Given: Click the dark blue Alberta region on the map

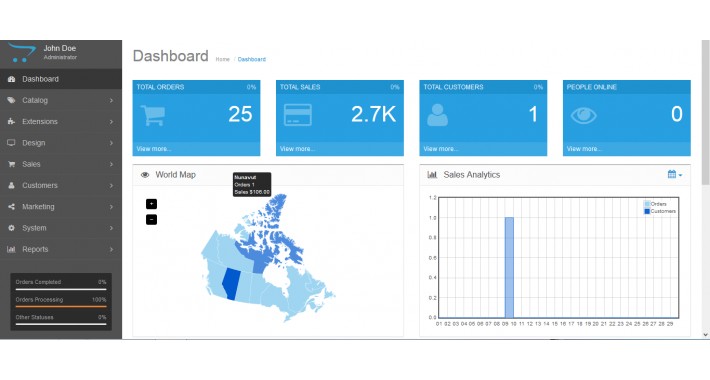Looking at the screenshot, I should point(230,283).
